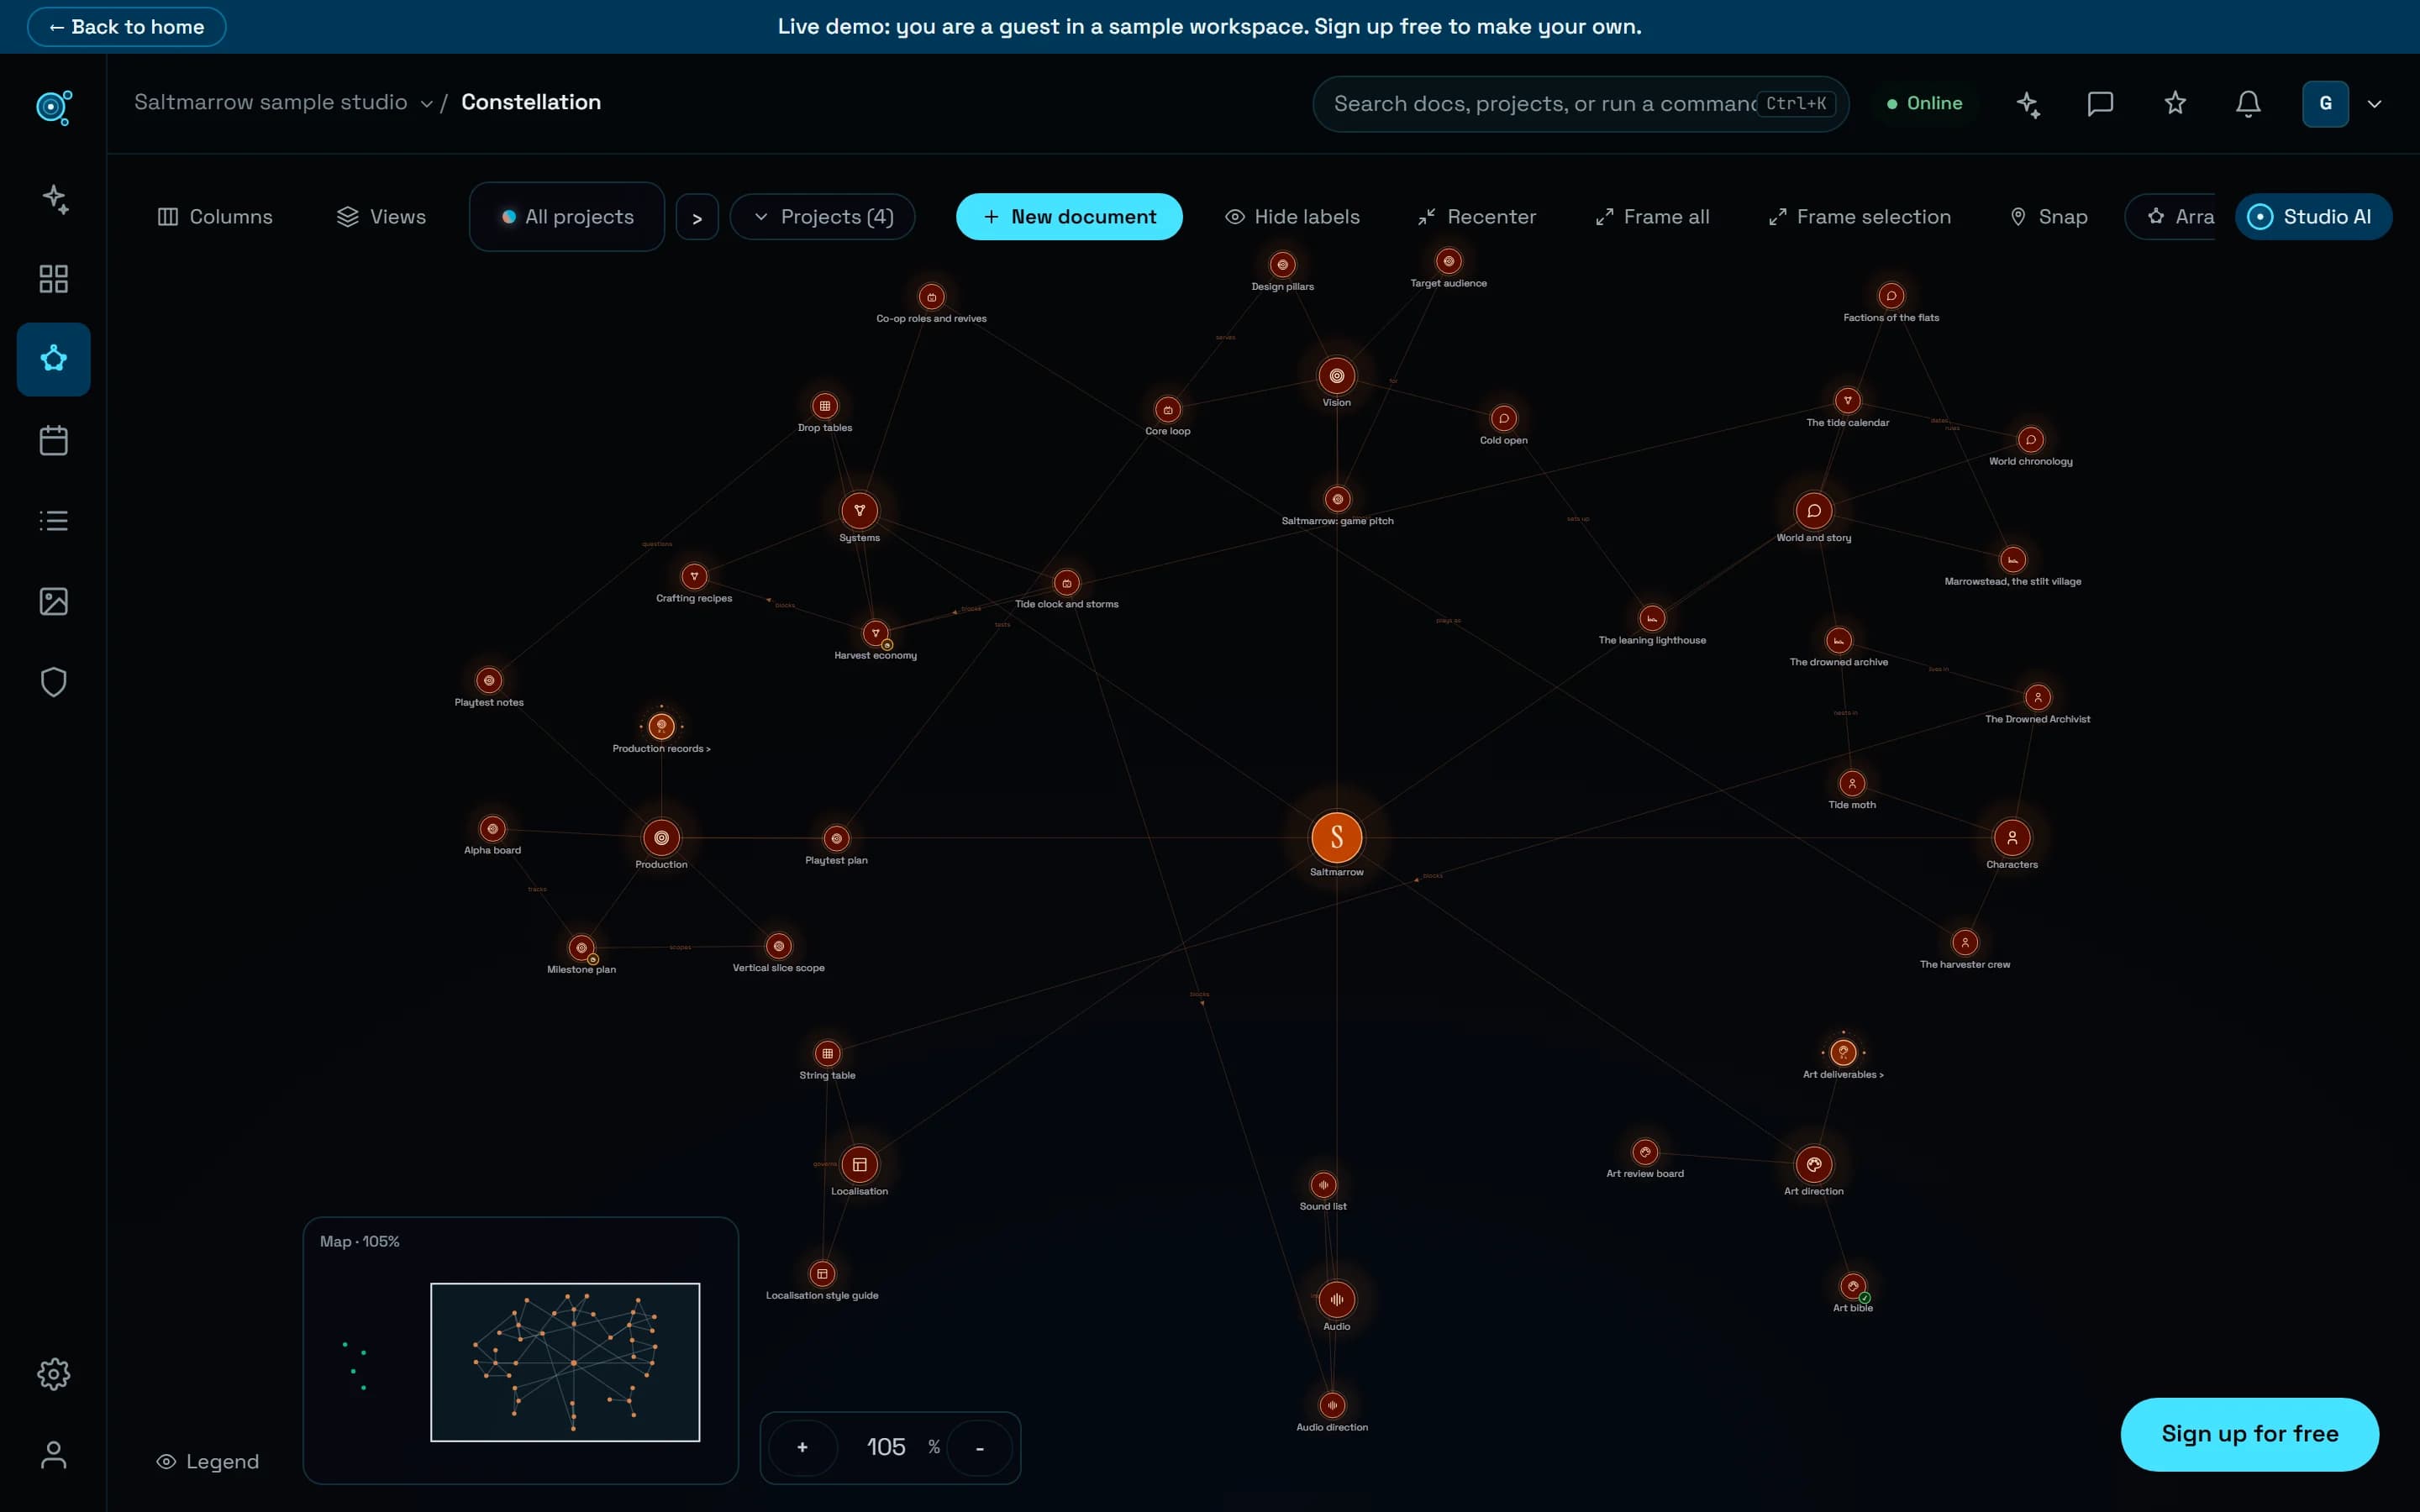This screenshot has width=2420, height=1512.
Task: Click Recenter
Action: click(1477, 217)
